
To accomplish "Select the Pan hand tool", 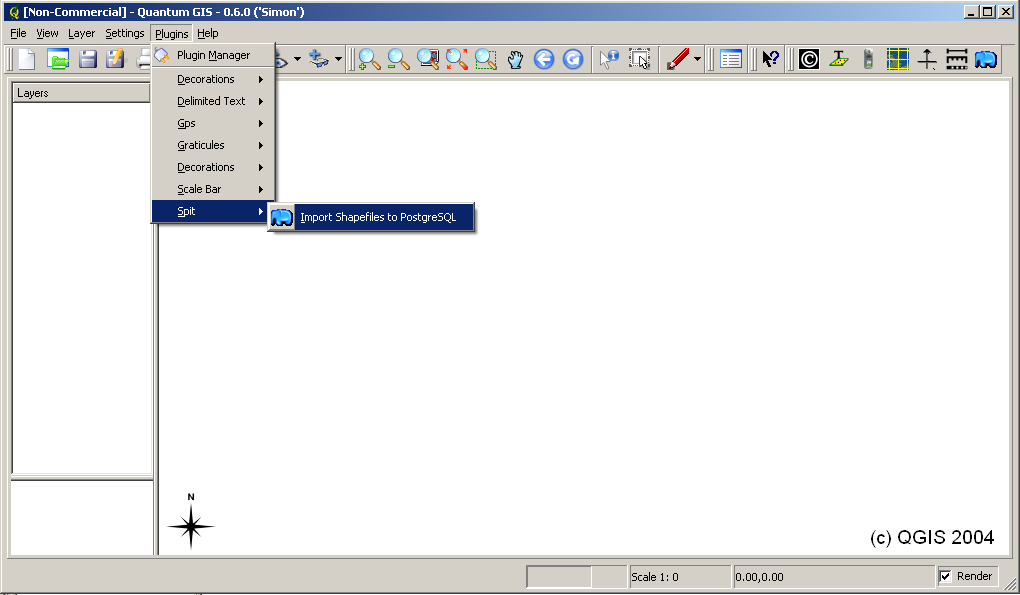I will tap(515, 59).
